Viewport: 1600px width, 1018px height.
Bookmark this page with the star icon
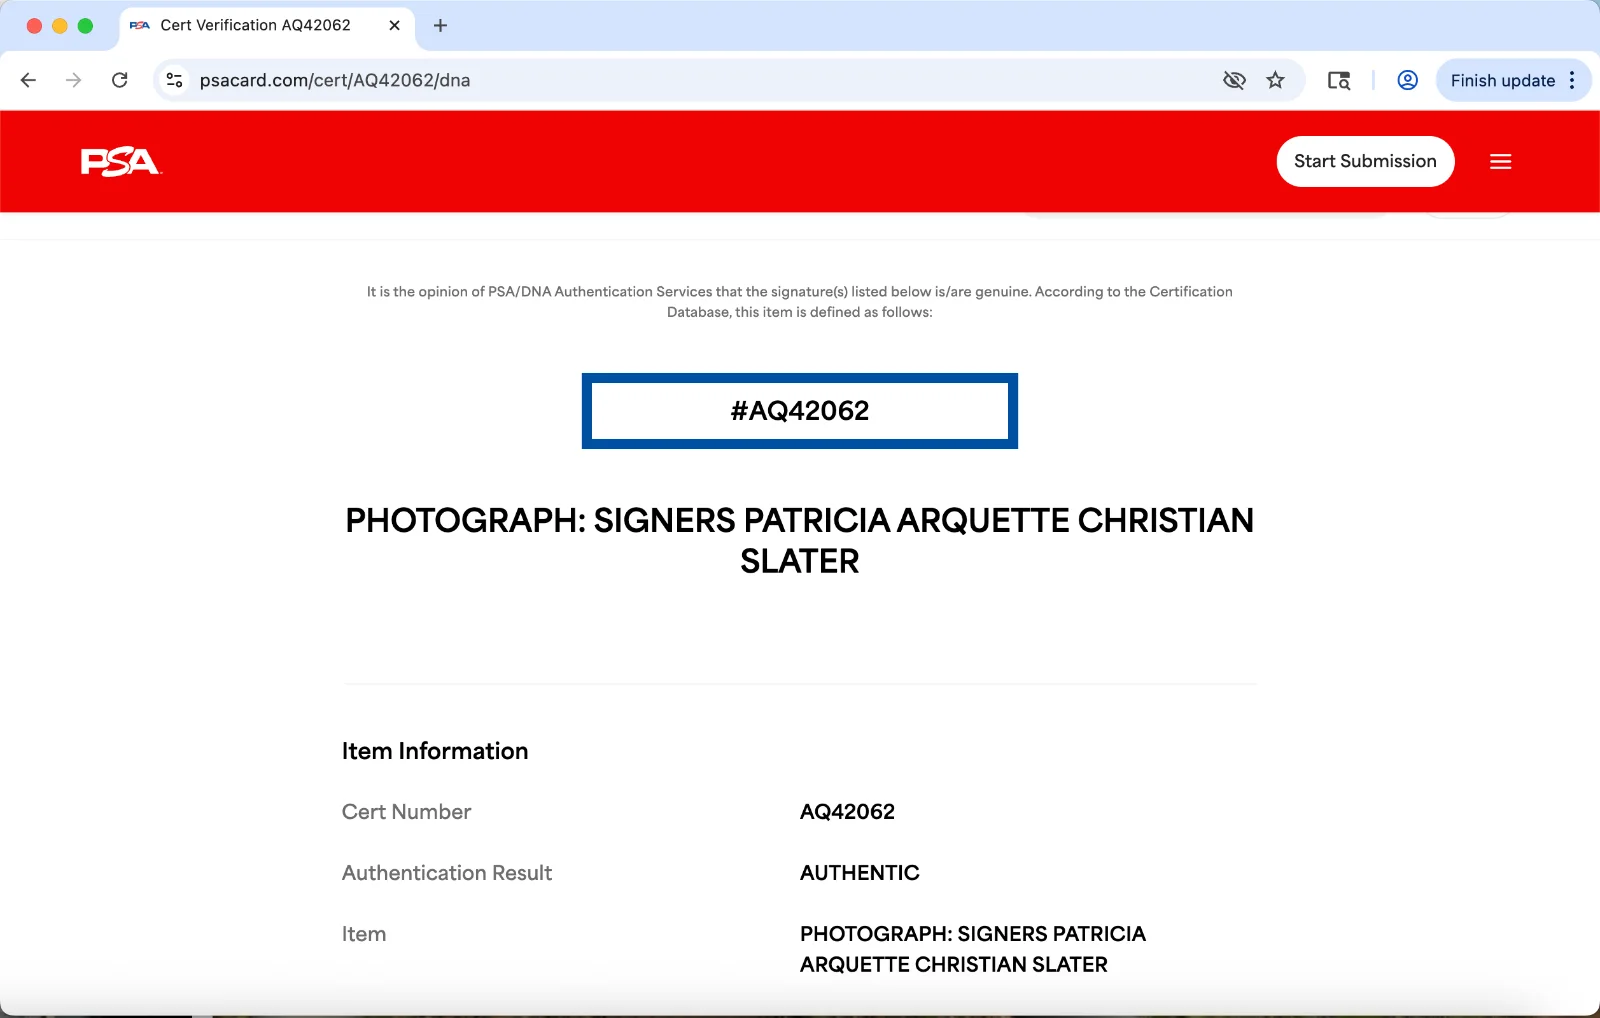click(x=1275, y=80)
